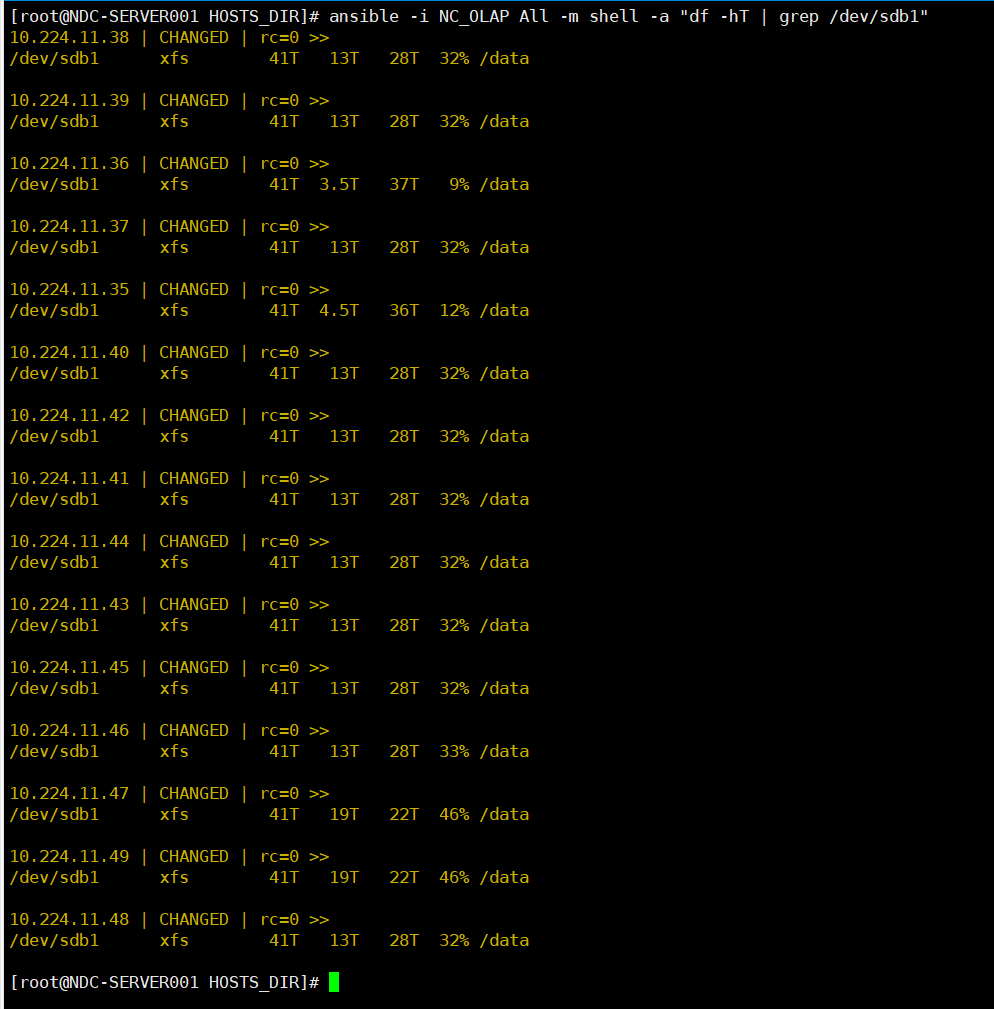The image size is (994, 1009).
Task: Click the 4.5T used size value
Action: point(339,310)
